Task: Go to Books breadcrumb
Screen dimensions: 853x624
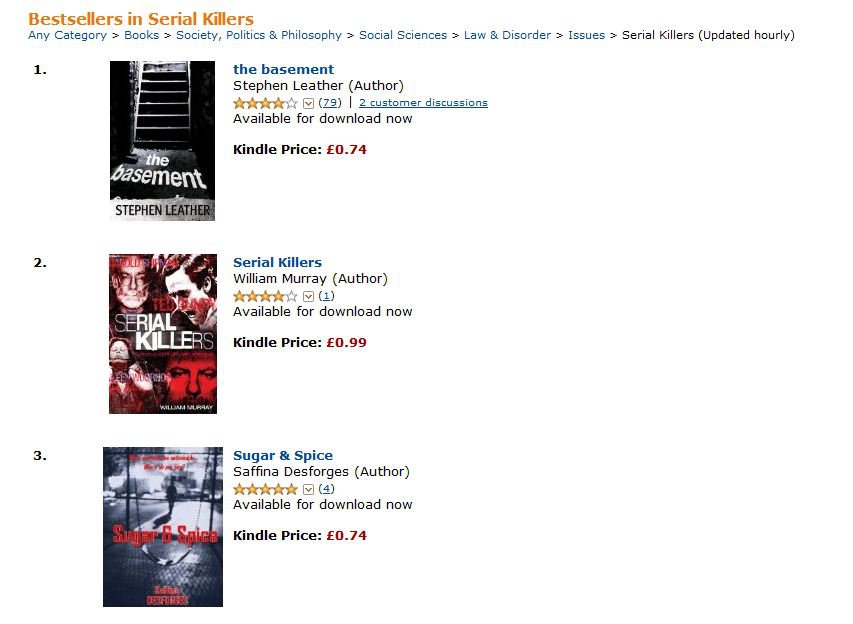Action: coord(141,35)
